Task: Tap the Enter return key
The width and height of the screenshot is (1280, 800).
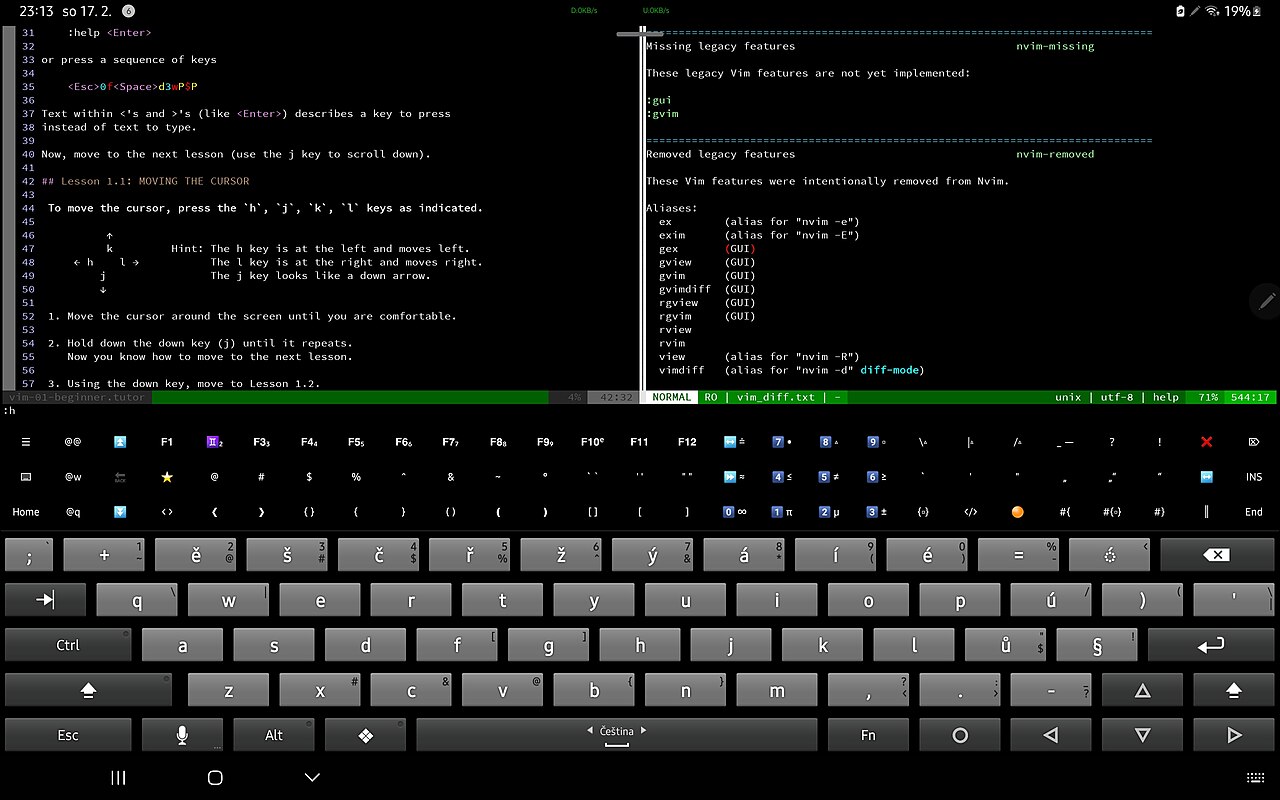Action: [x=1211, y=645]
